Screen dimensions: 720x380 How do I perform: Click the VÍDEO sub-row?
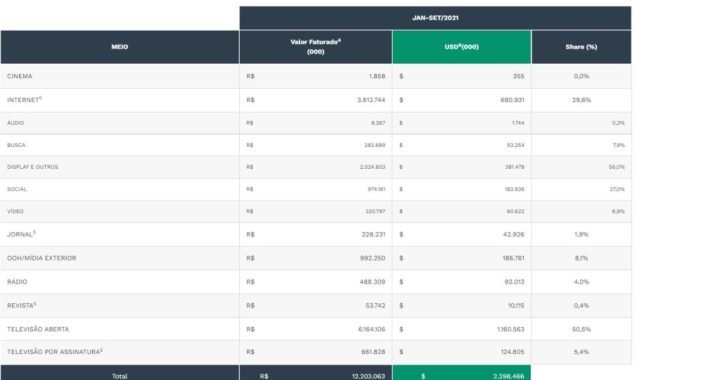(315, 212)
